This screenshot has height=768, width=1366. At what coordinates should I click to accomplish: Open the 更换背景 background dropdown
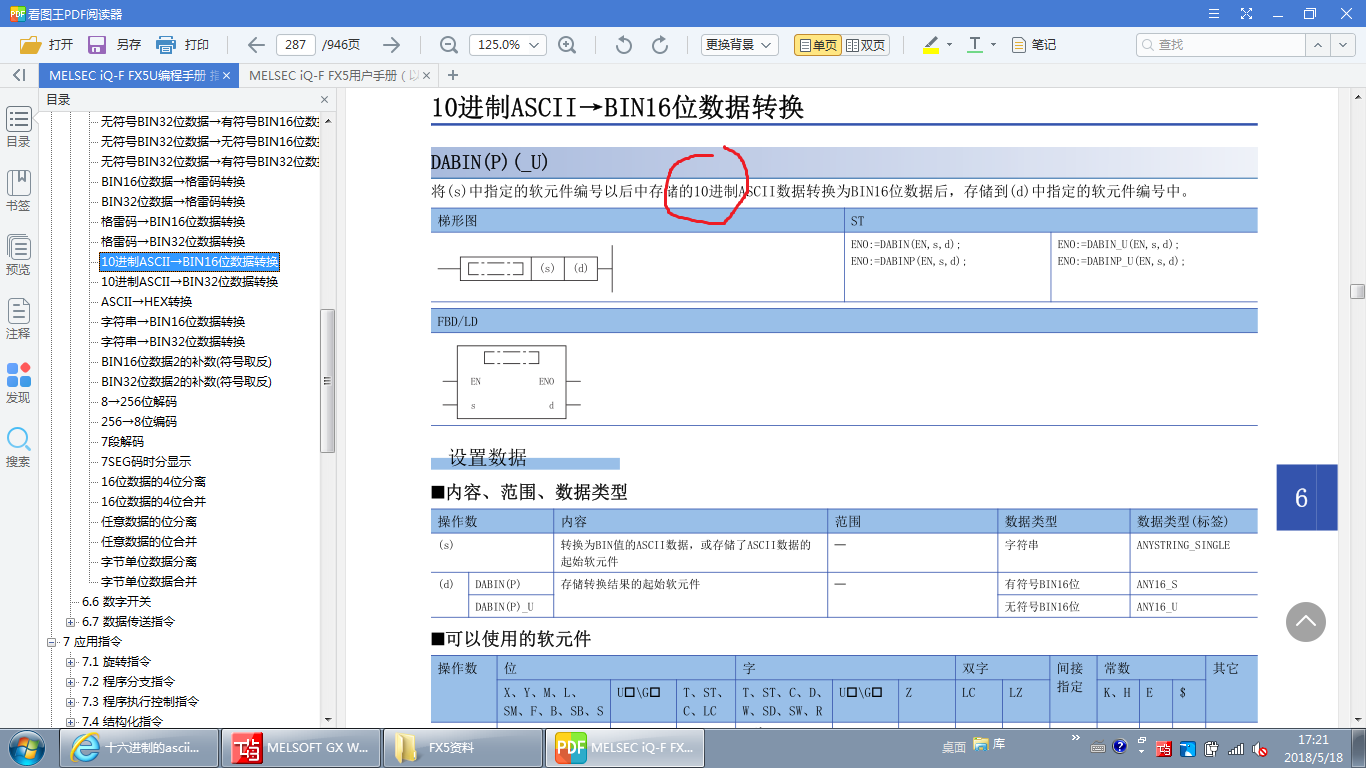pyautogui.click(x=740, y=45)
